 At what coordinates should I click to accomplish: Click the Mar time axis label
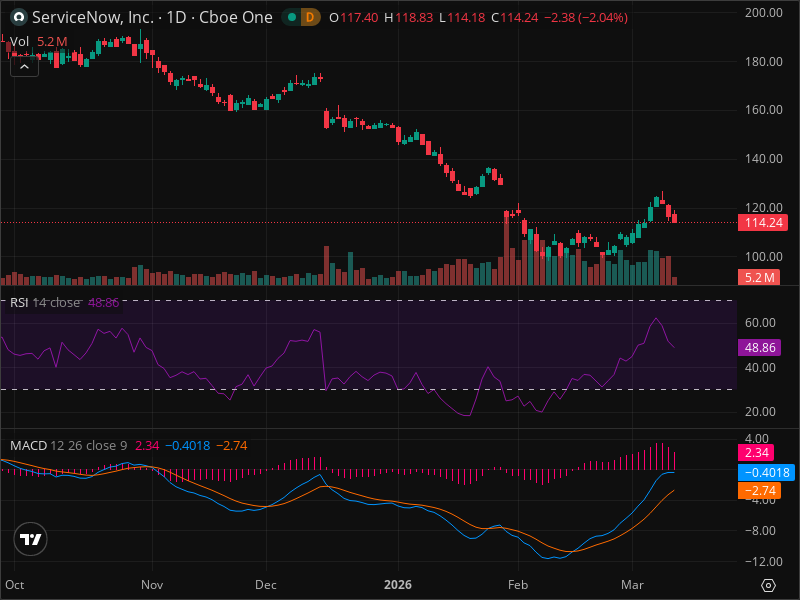click(632, 585)
